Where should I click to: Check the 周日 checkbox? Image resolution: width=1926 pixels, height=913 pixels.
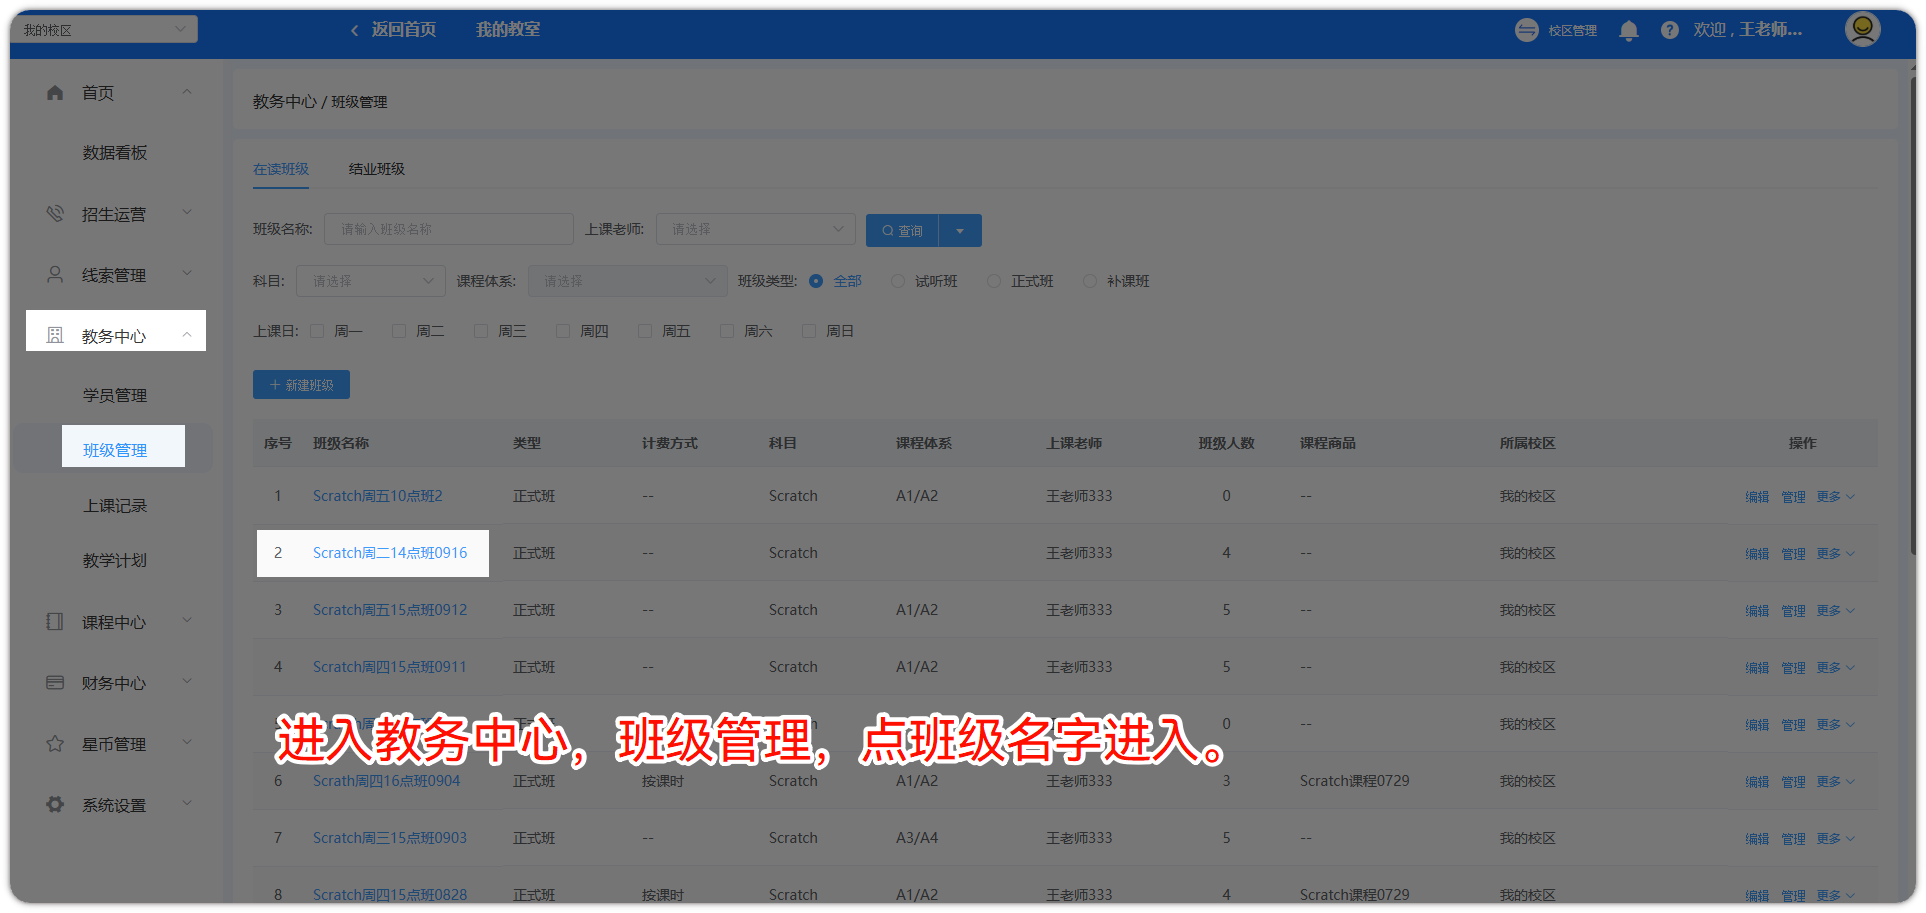pos(809,331)
